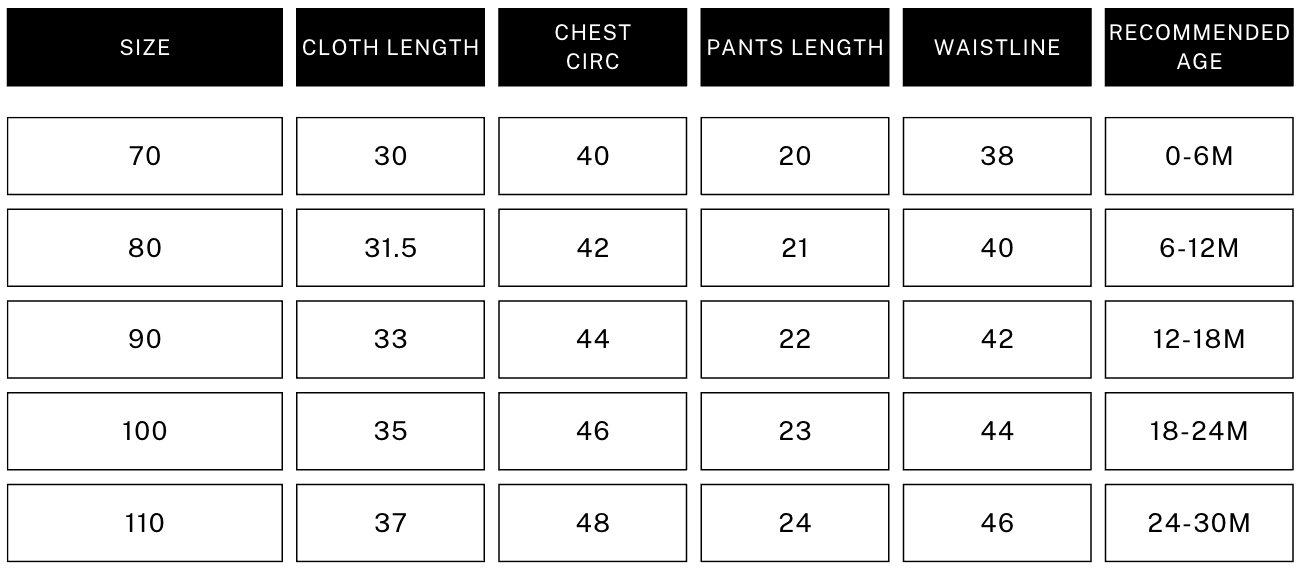Select the pants length 21 cell
The image size is (1300, 570).
(795, 248)
